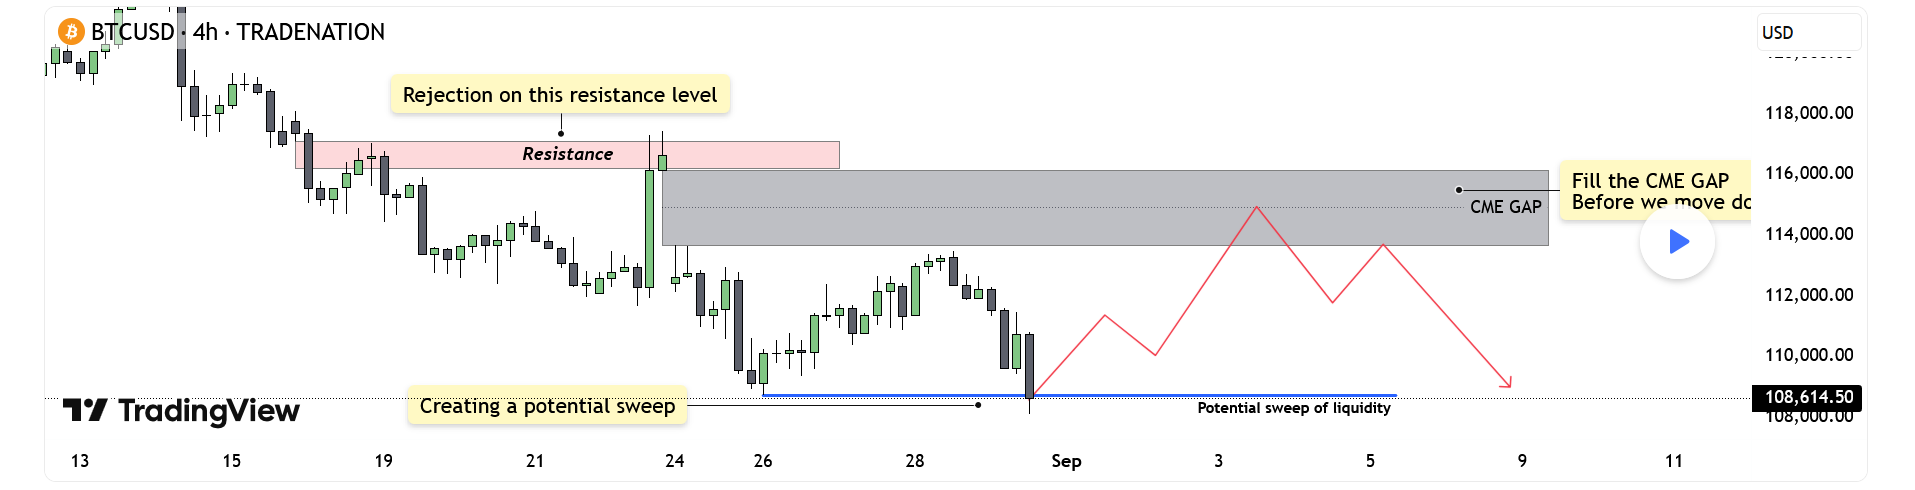Click the 24 date on the time axis
The image size is (1915, 490).
(x=675, y=461)
